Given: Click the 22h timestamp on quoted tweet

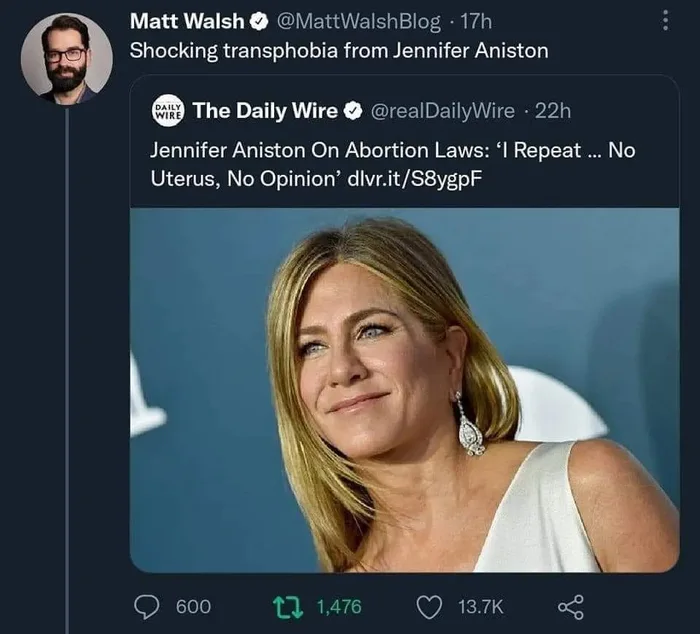Looking at the screenshot, I should coord(552,111).
